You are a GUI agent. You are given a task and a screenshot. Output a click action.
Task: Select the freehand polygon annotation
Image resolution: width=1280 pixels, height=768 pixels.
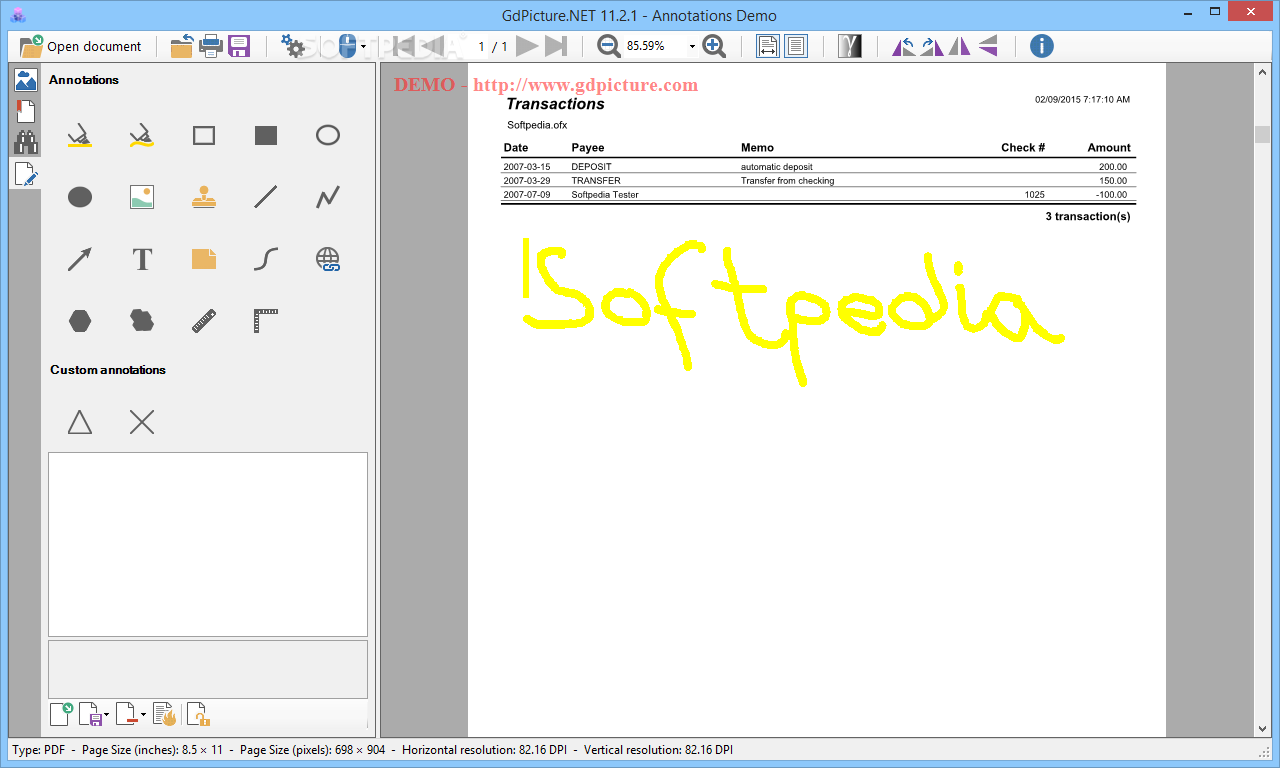(x=142, y=321)
